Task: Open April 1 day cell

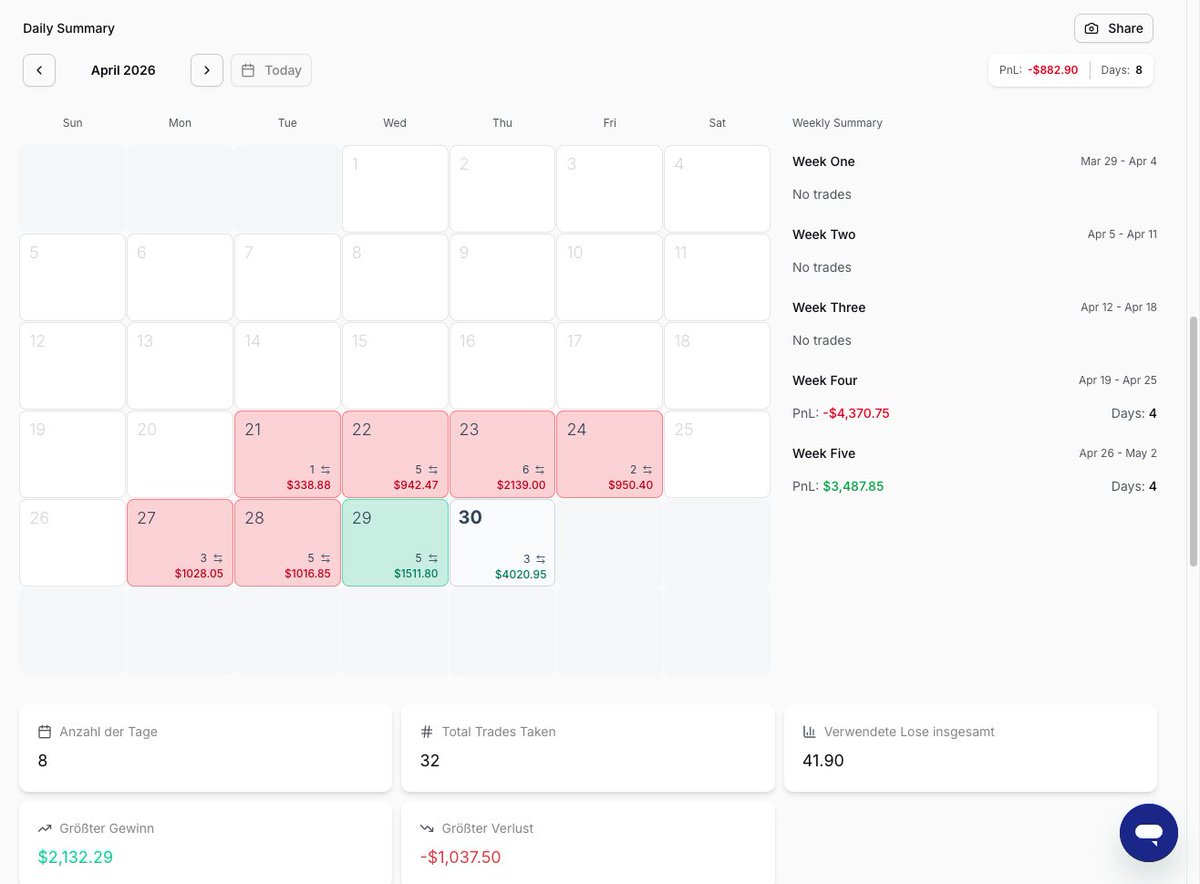Action: (x=395, y=189)
